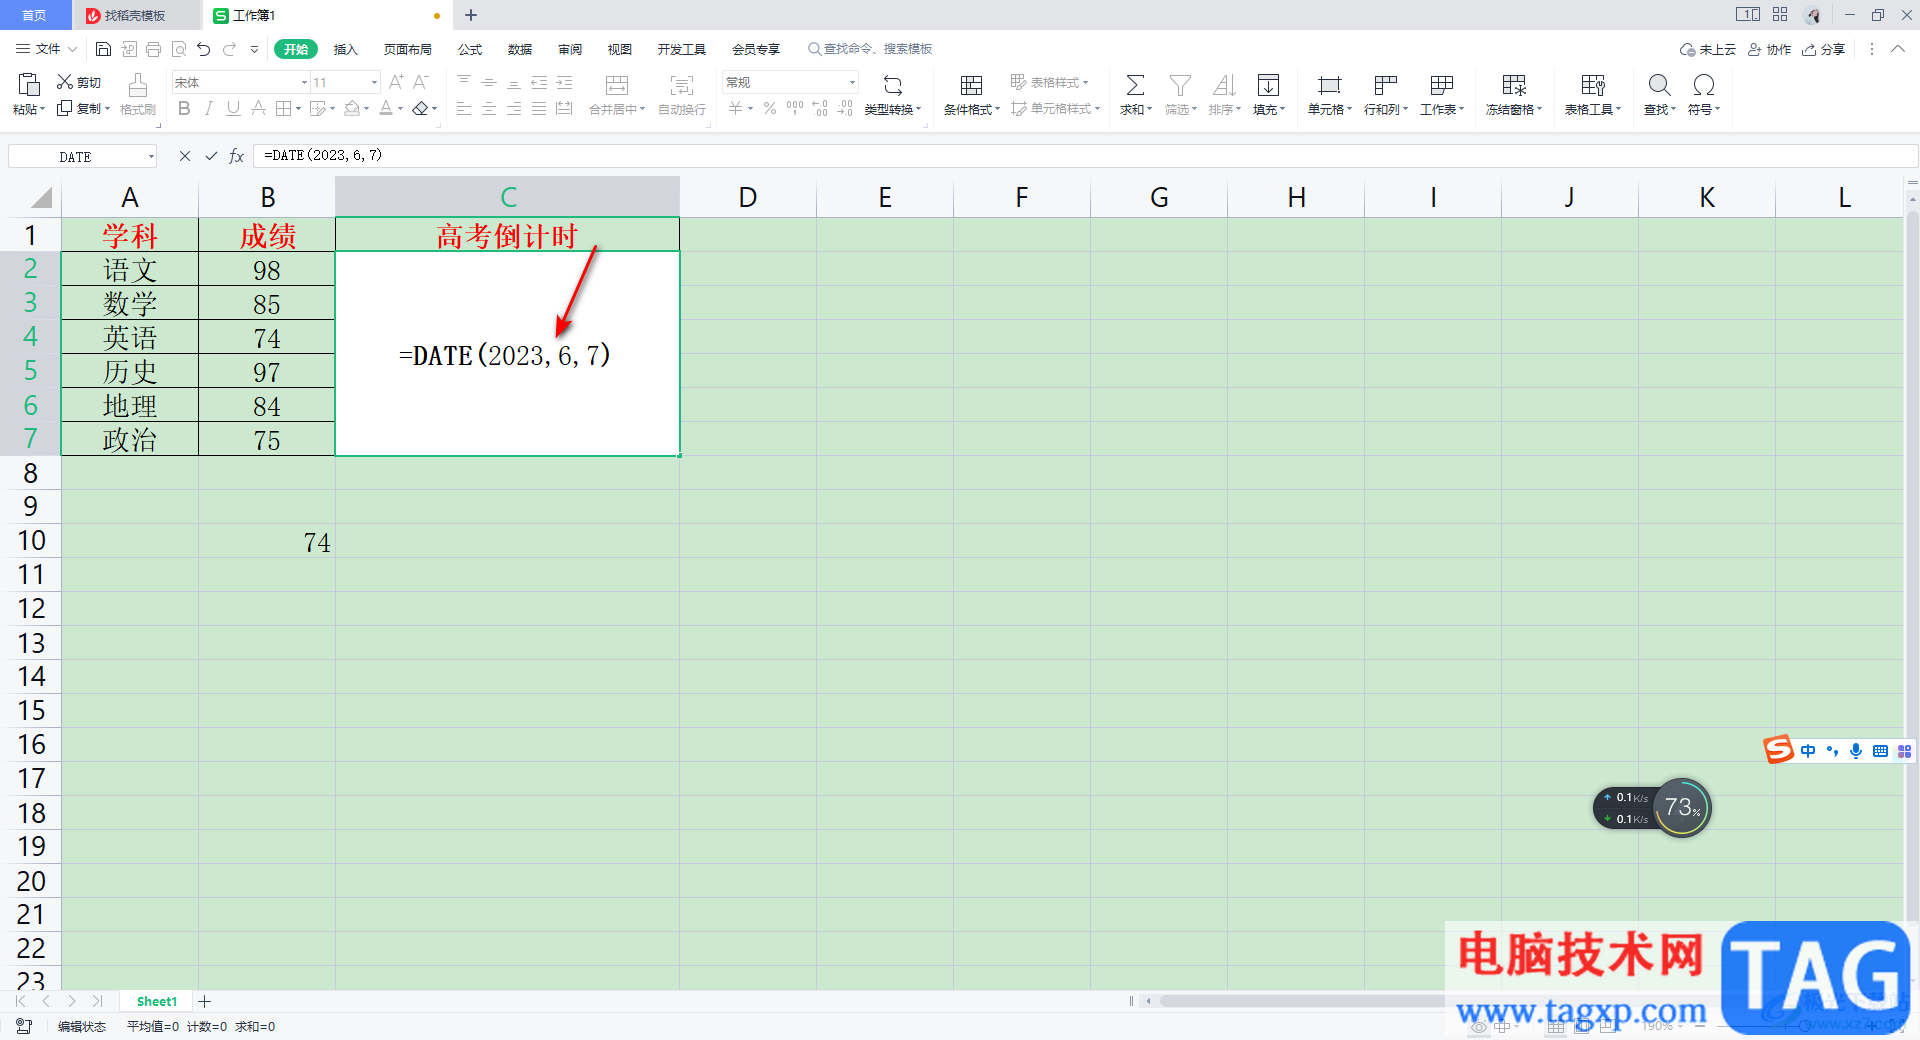Screen dimensions: 1920x1040
Task: Go to the 首页 home tab
Action: point(35,15)
